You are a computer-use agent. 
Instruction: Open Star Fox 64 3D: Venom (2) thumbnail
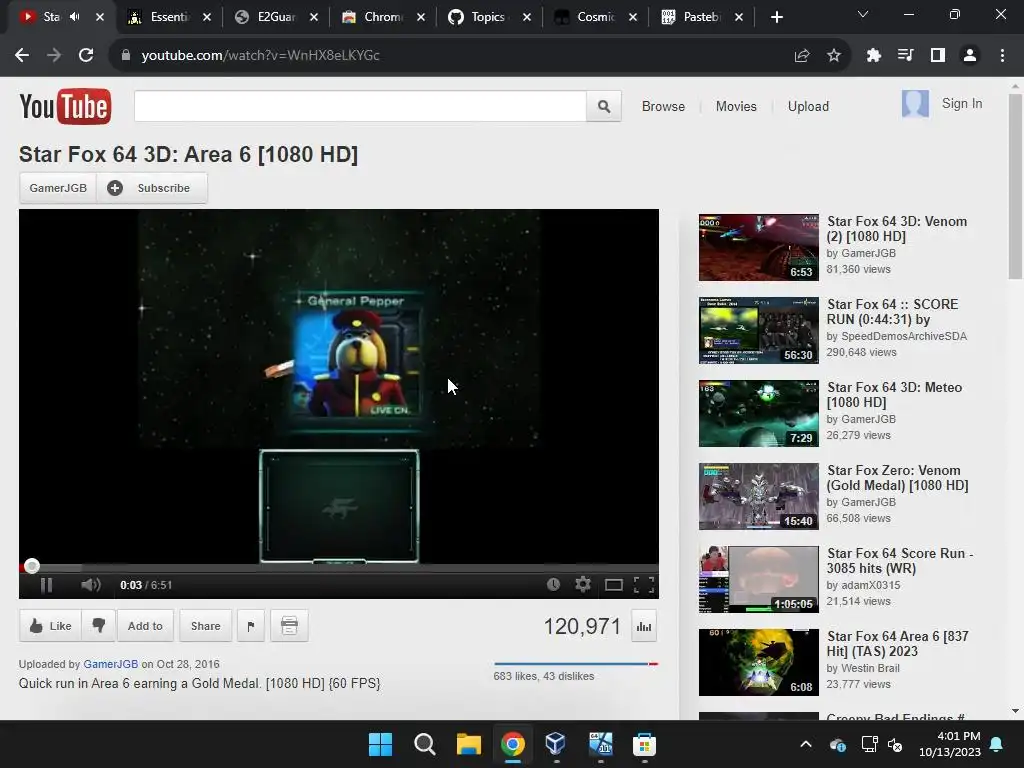[758, 248]
